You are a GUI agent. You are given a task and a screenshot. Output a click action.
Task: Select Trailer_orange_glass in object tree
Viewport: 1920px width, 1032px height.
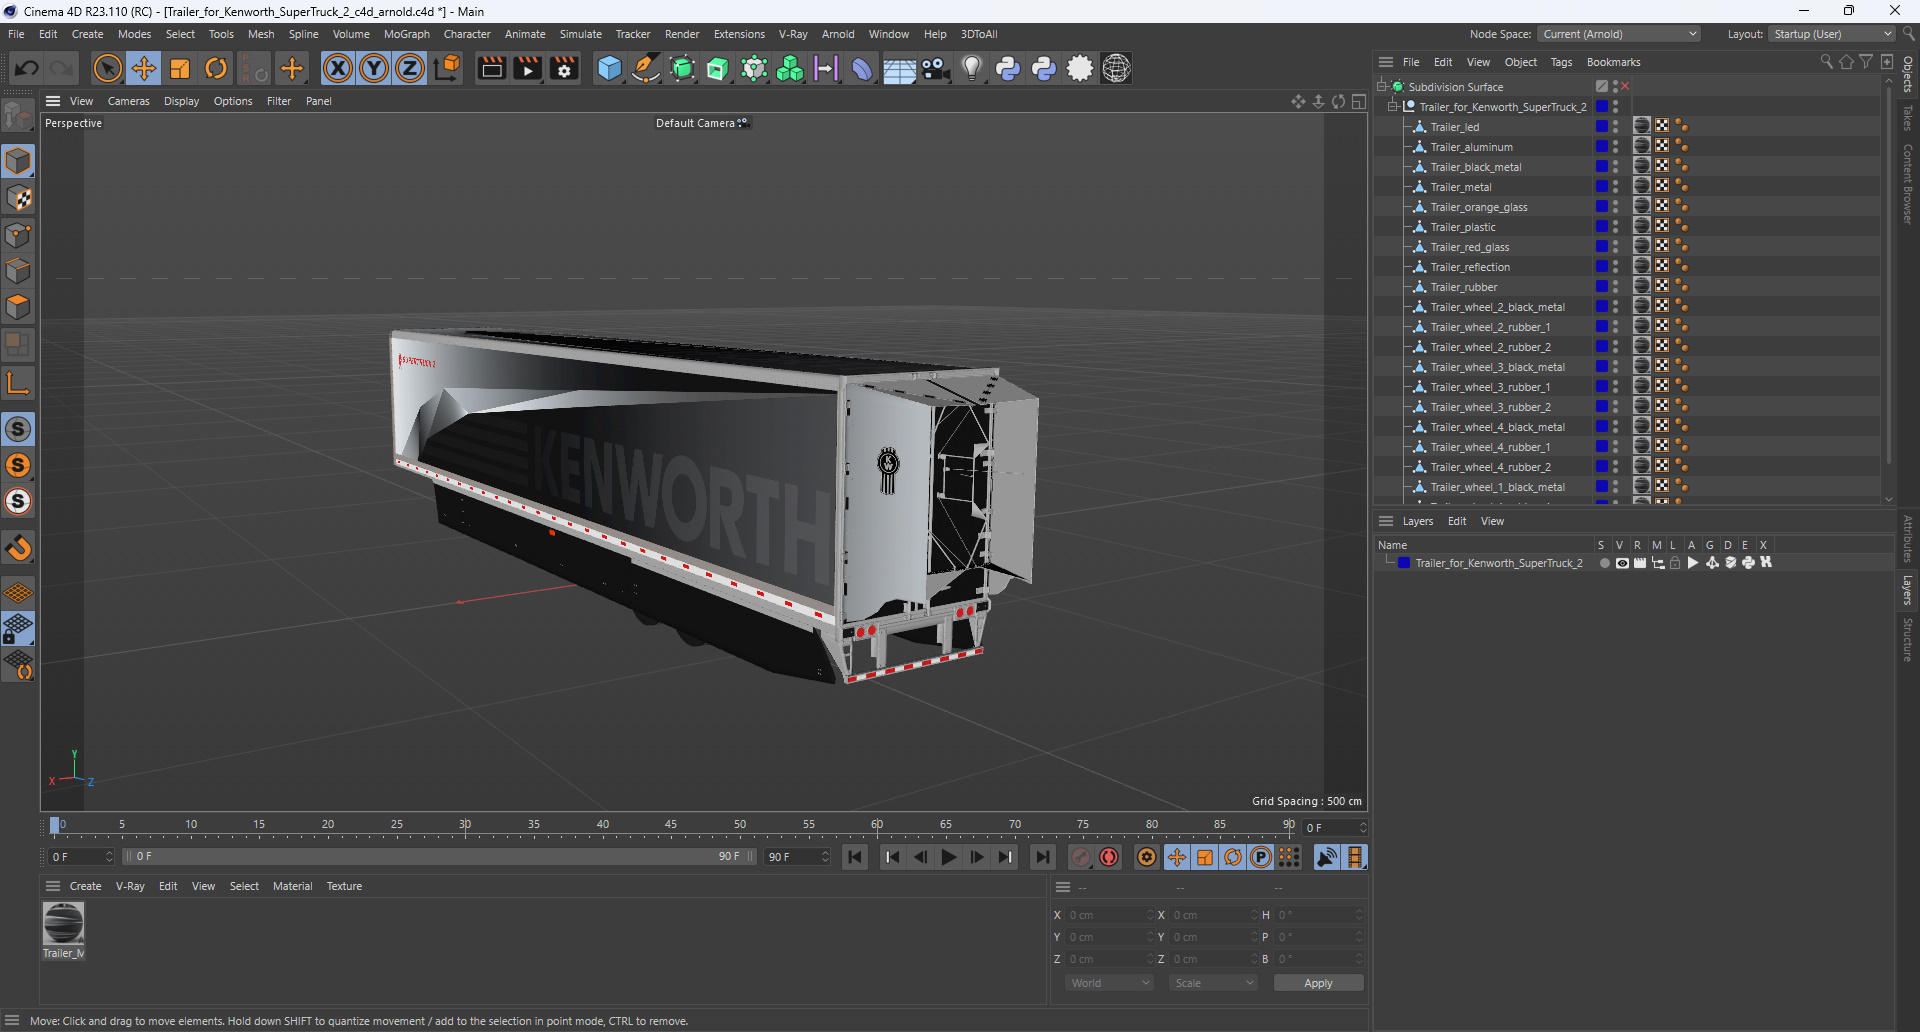point(1478,207)
